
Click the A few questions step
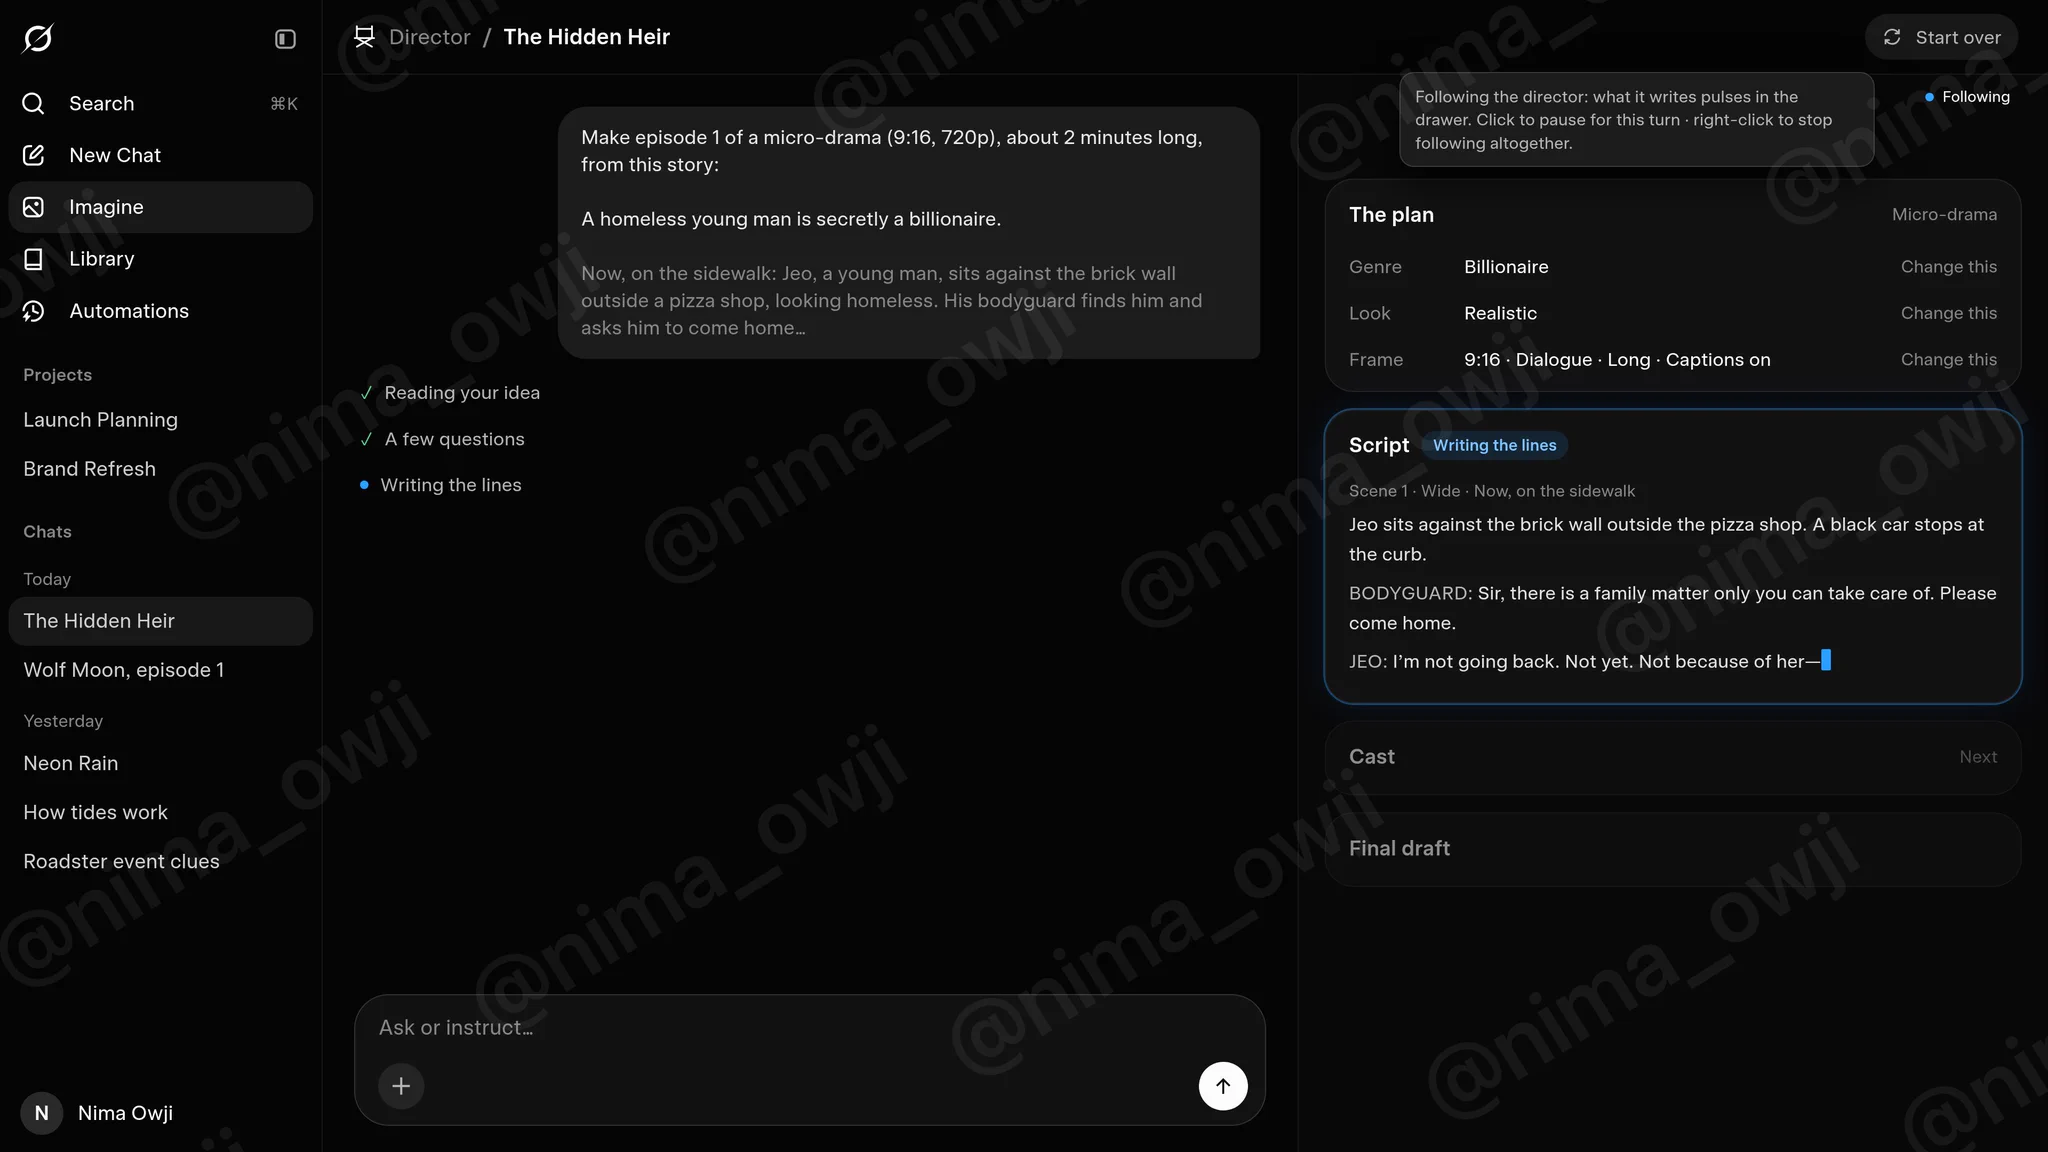442,439
